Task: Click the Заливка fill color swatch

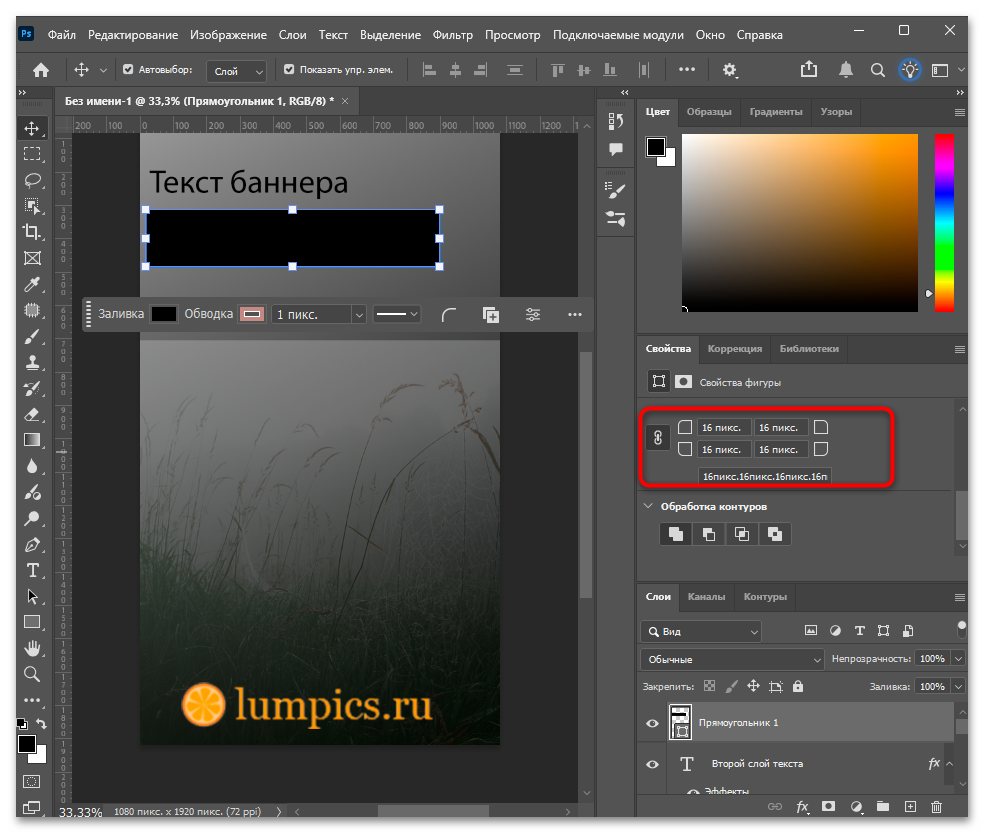Action: tap(164, 314)
